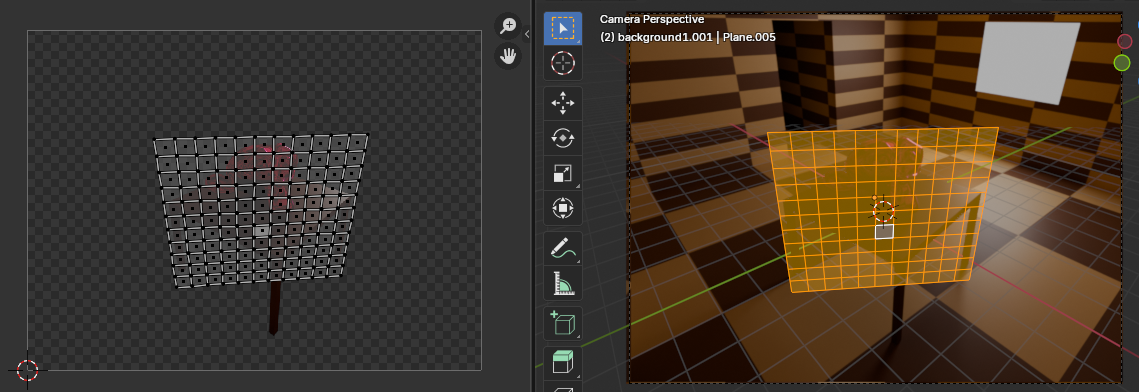Click the UV editor zoom magnifier icon

point(508,25)
